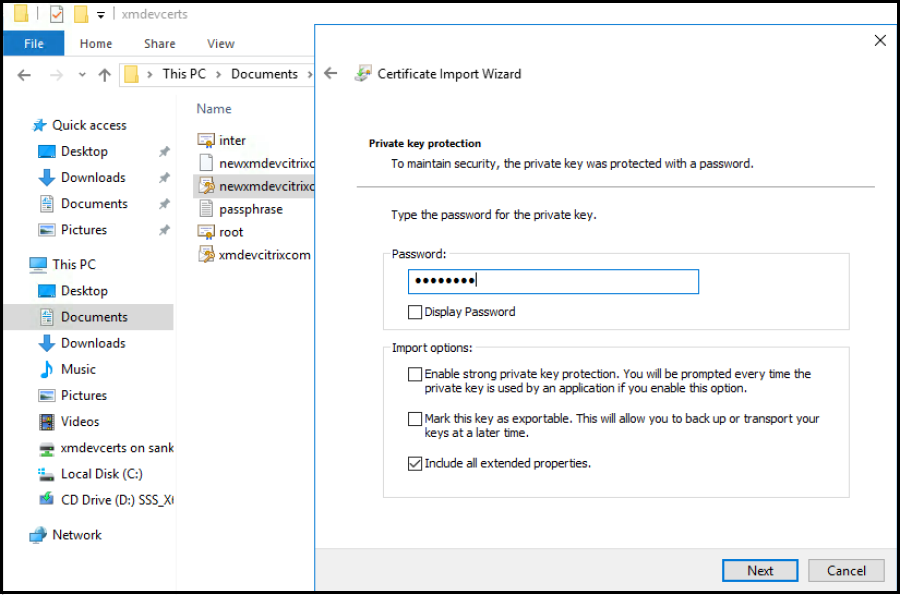900x595 pixels.
Task: Click the pin icon beside Documents
Action: point(164,204)
